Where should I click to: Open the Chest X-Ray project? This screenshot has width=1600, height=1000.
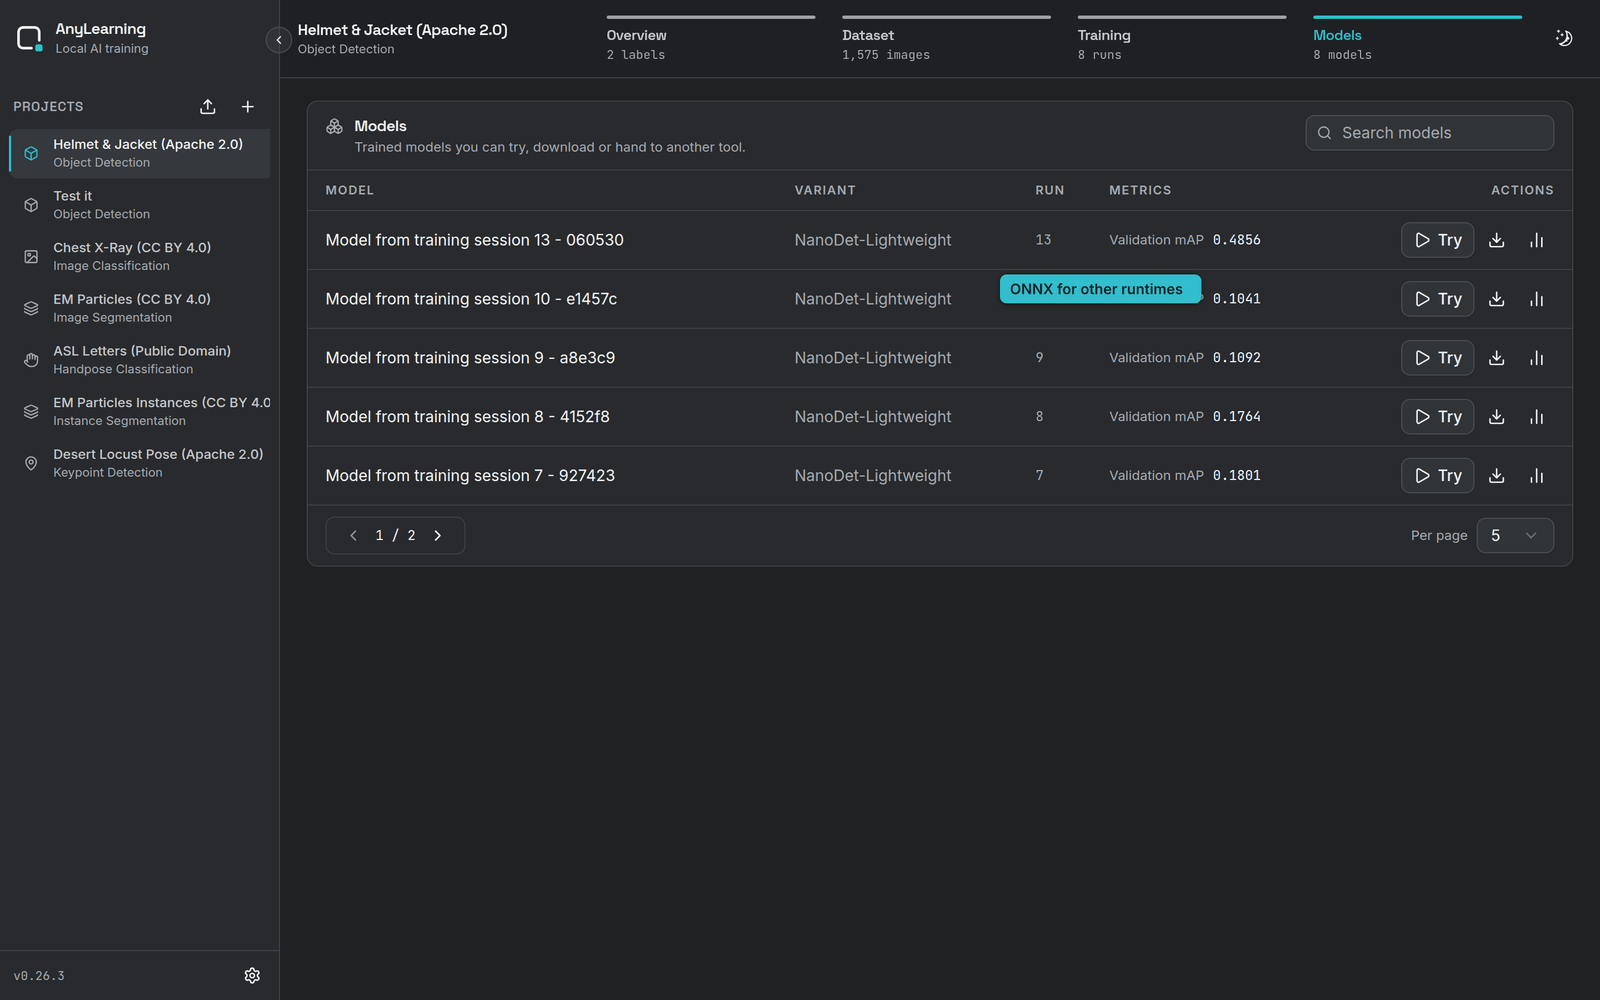[140, 257]
